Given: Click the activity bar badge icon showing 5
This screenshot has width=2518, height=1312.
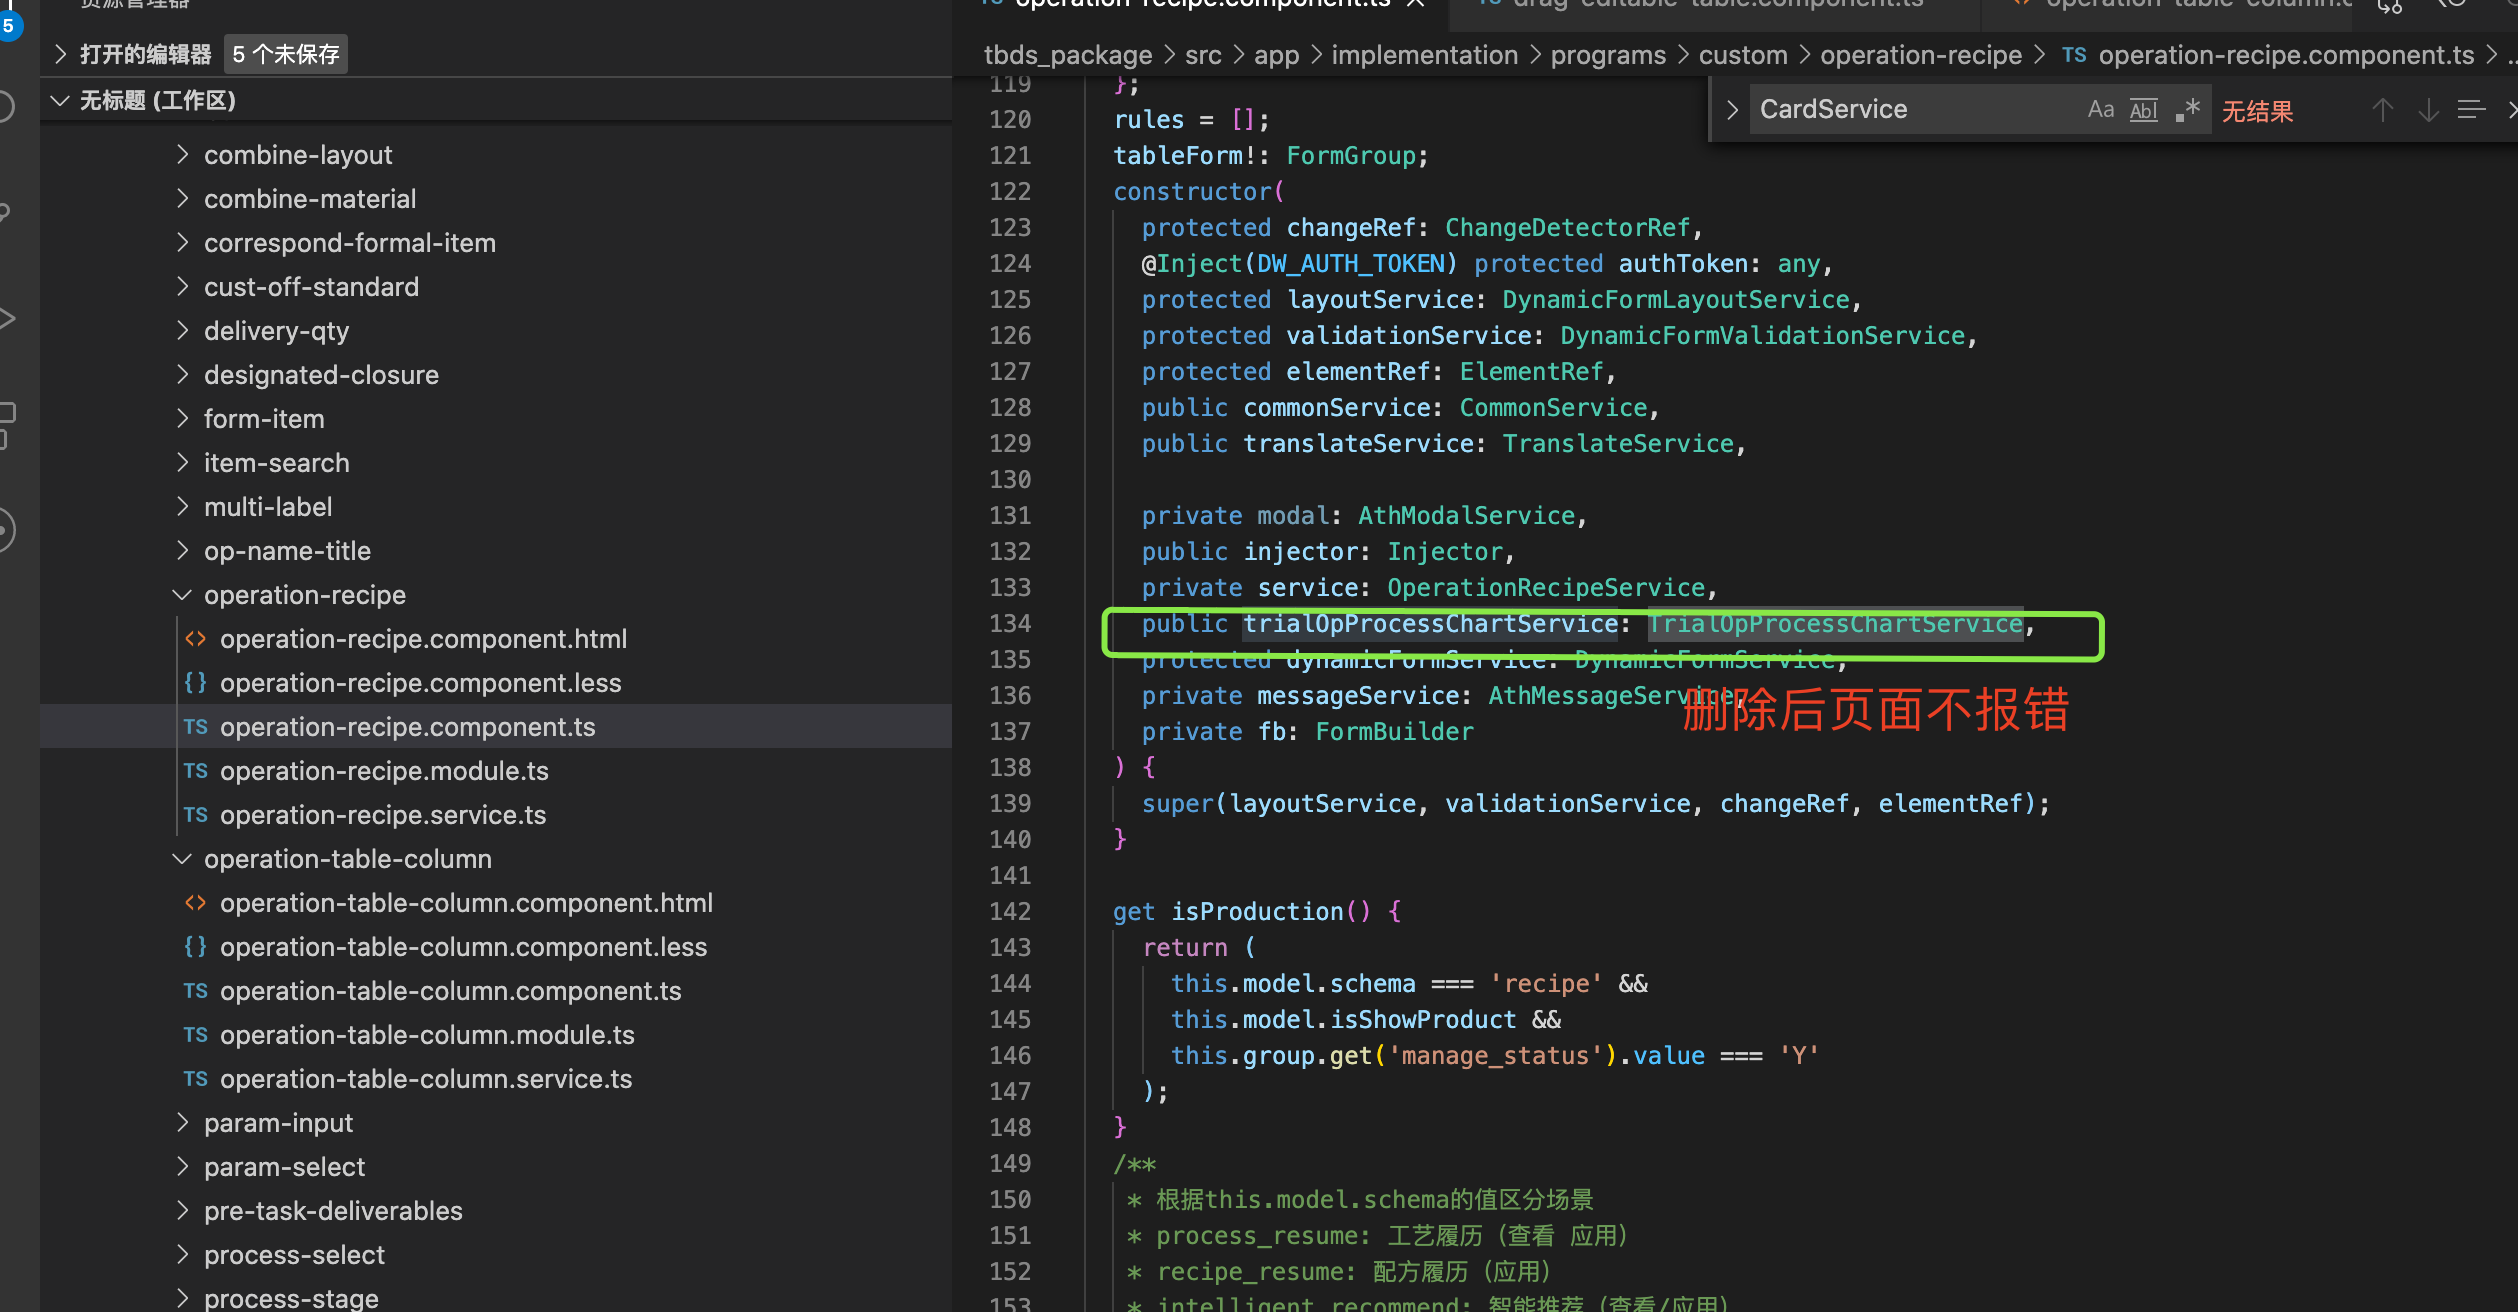Looking at the screenshot, I should click(8, 24).
